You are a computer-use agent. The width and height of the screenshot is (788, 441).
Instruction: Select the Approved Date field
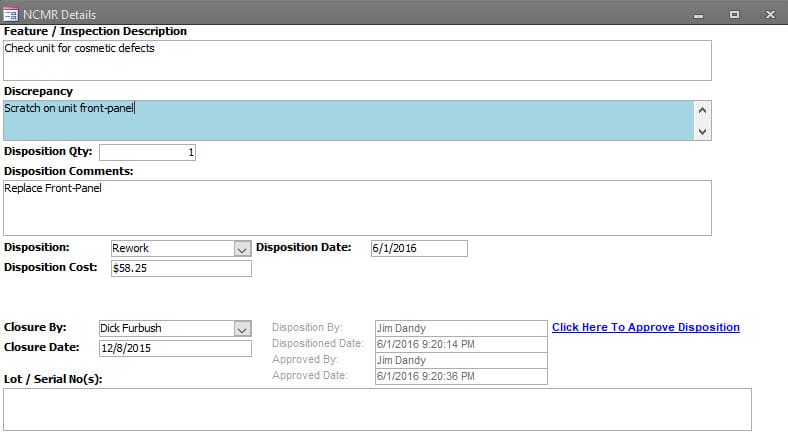(461, 377)
